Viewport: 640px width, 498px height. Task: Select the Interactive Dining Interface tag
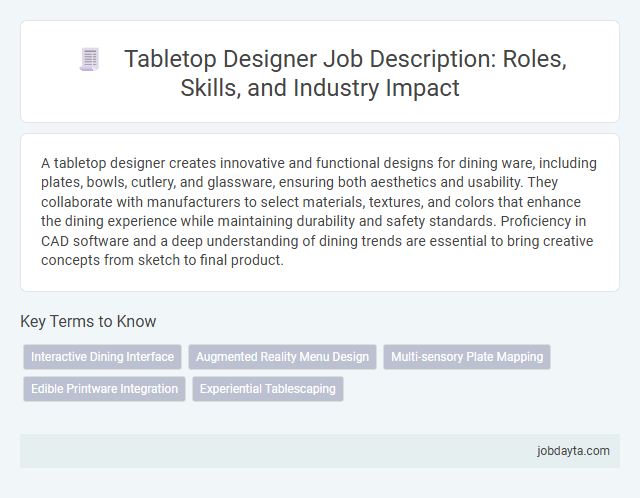102,357
